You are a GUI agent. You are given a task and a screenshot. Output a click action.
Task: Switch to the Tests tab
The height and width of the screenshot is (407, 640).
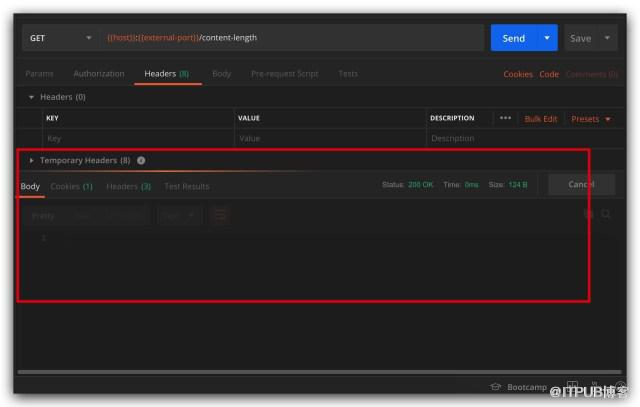348,74
